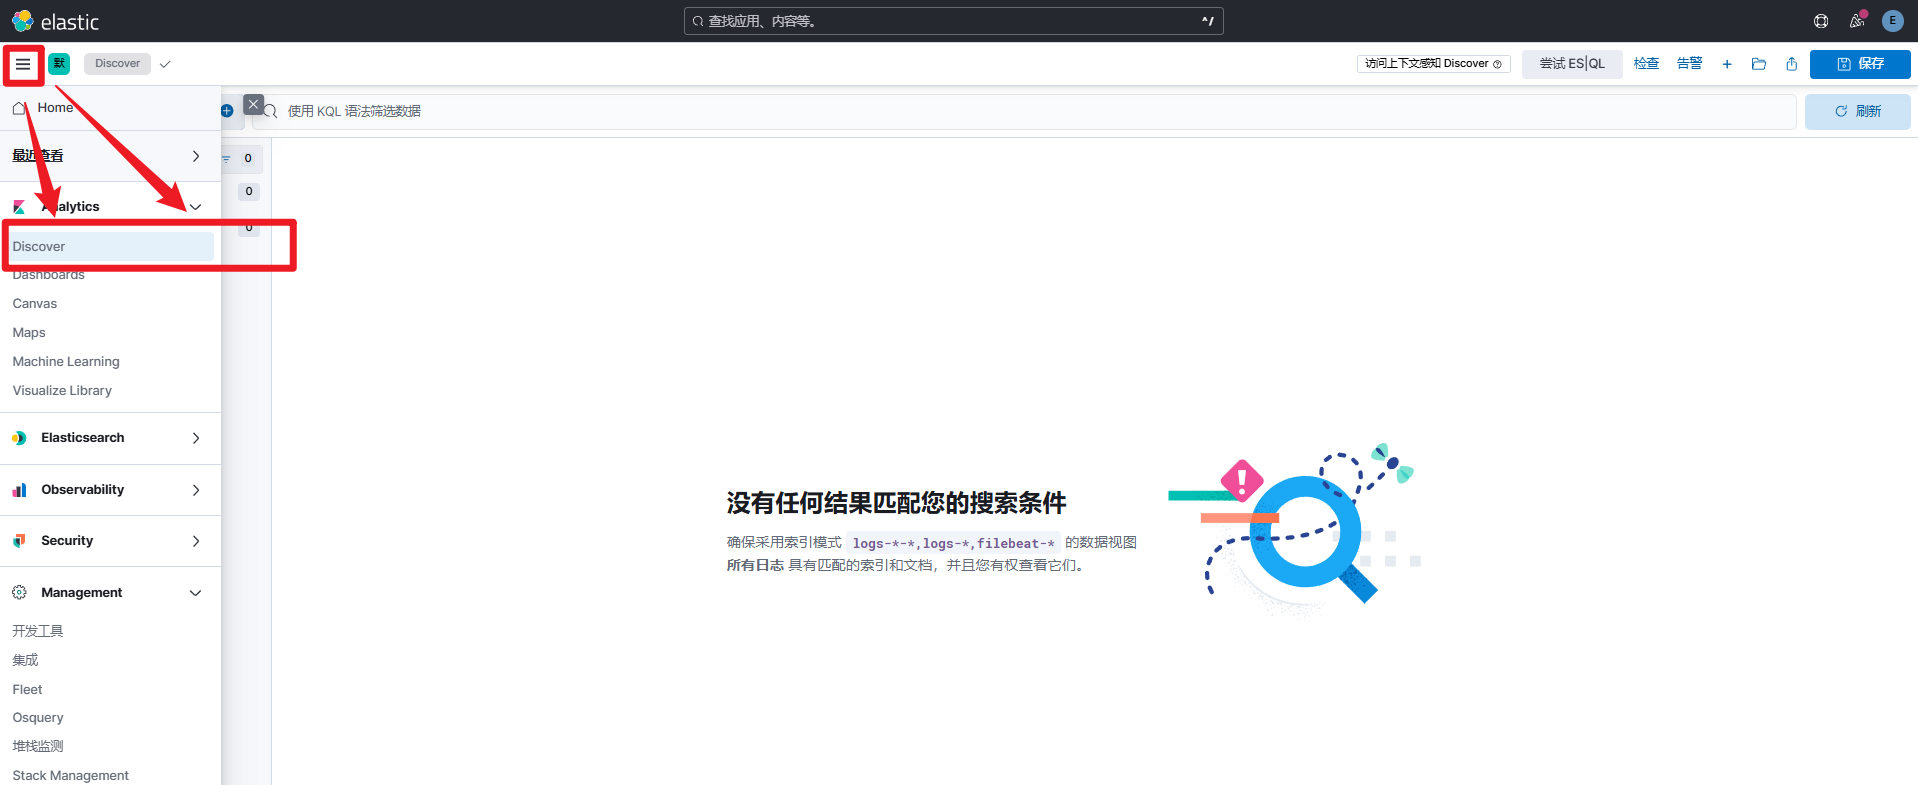Close the navigation panel with X button

tap(254, 104)
